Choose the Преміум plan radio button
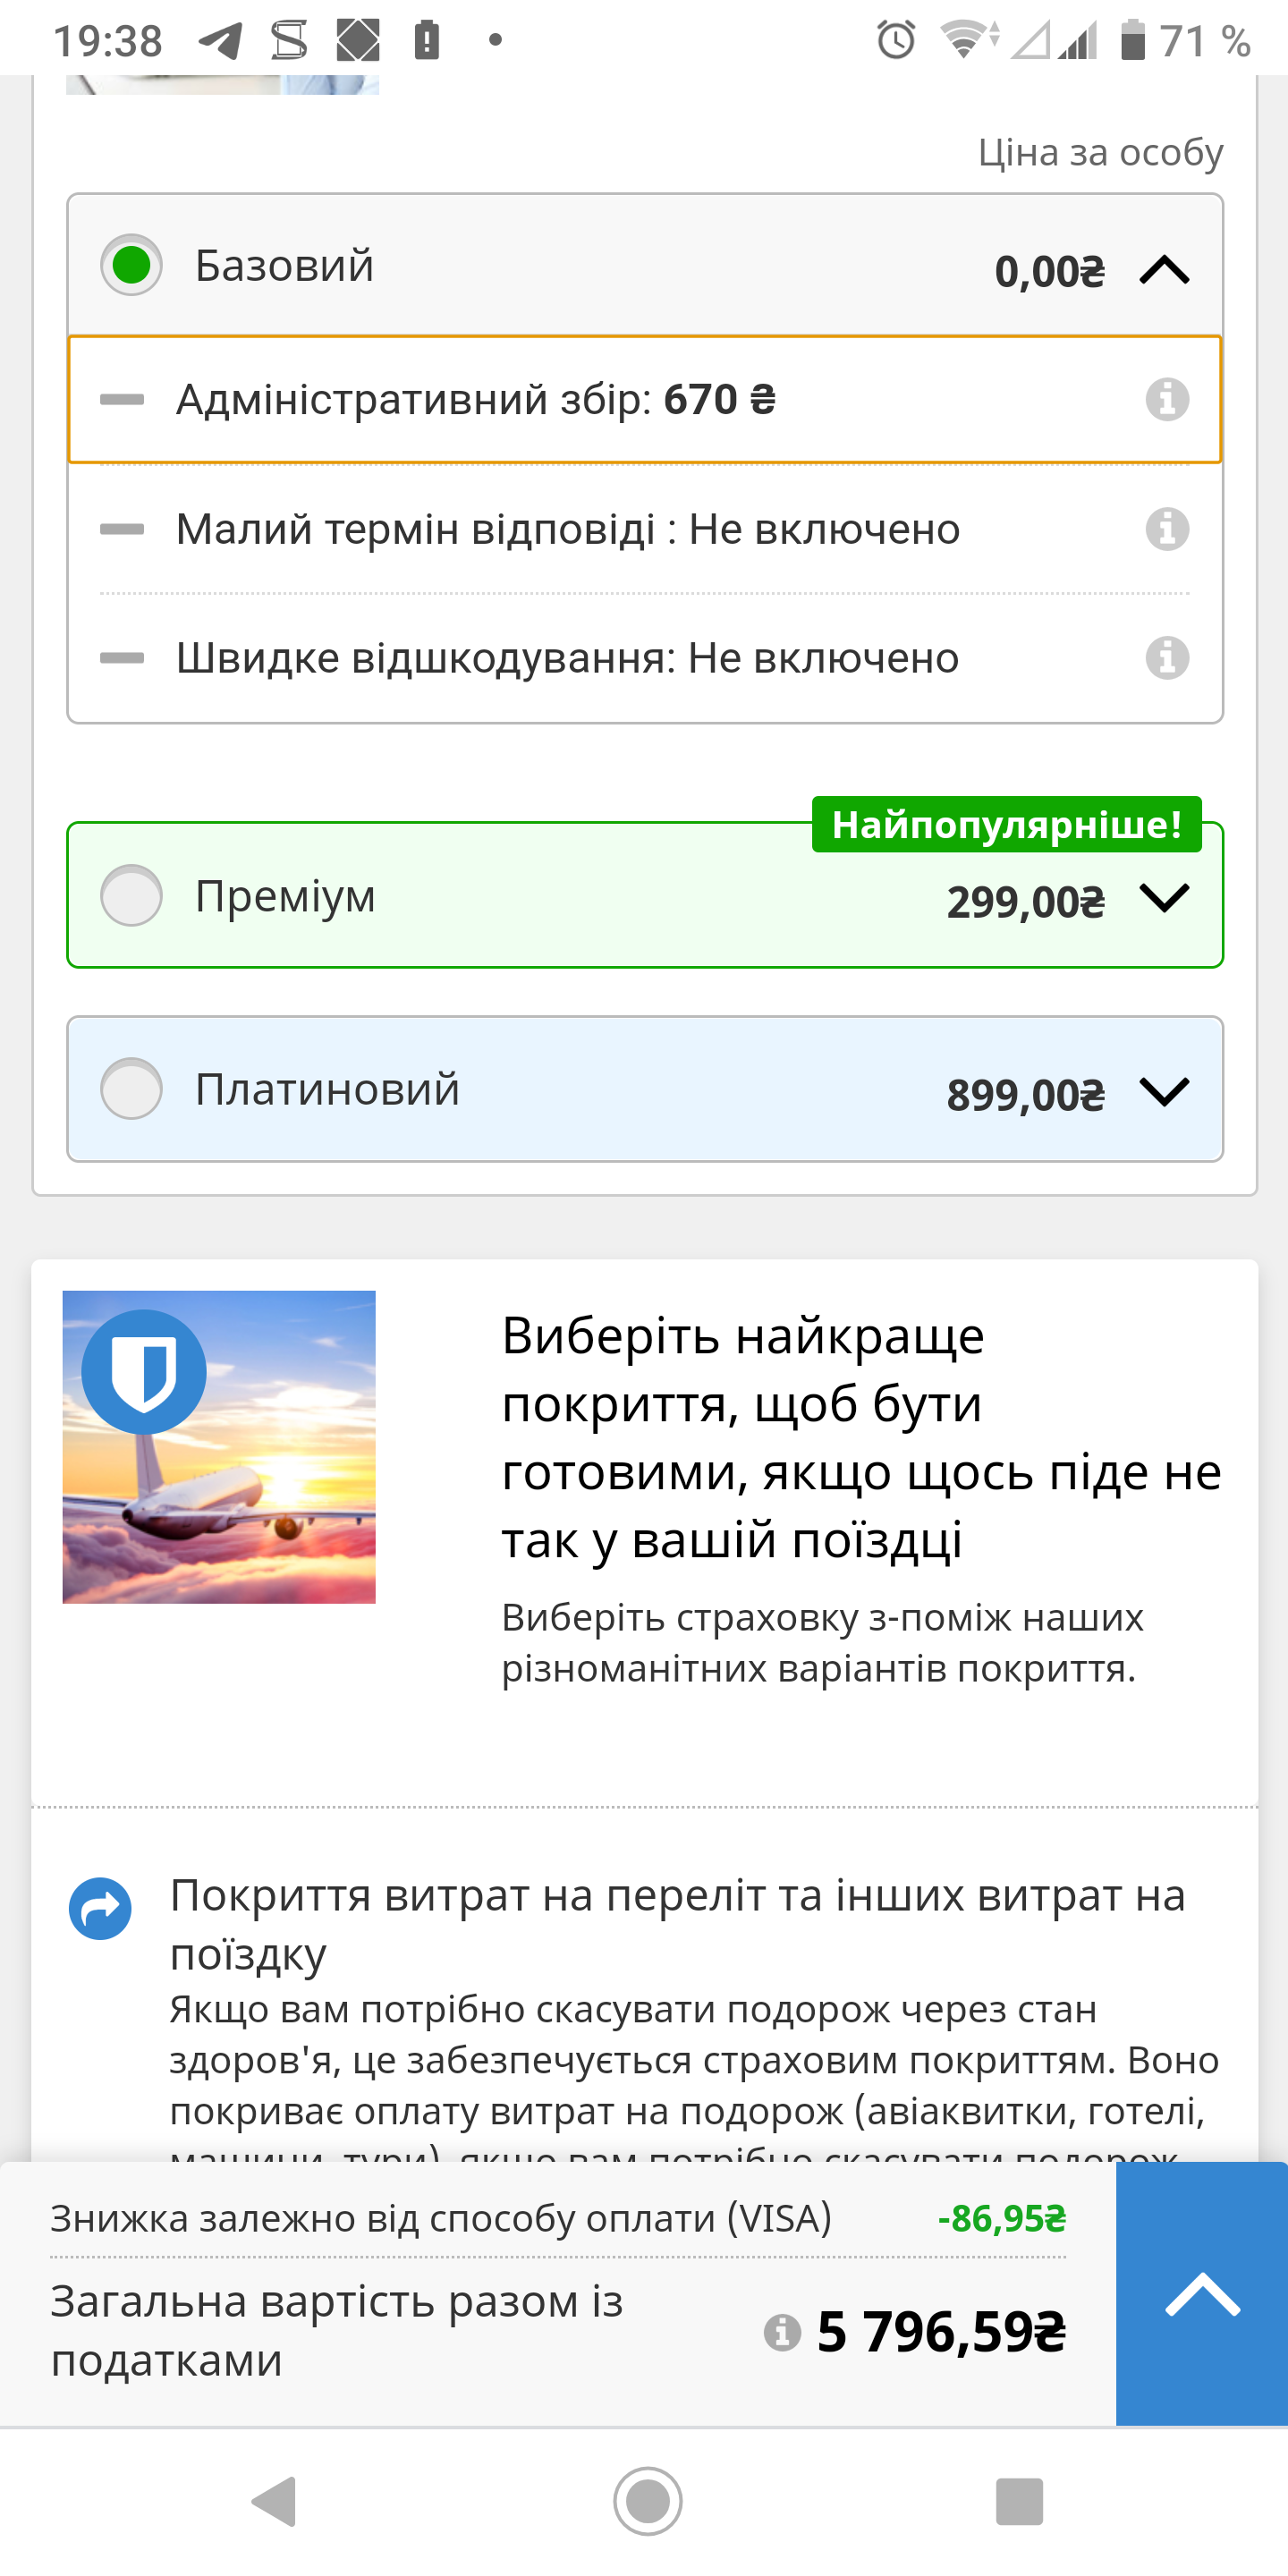1288x2576 pixels. (x=132, y=895)
